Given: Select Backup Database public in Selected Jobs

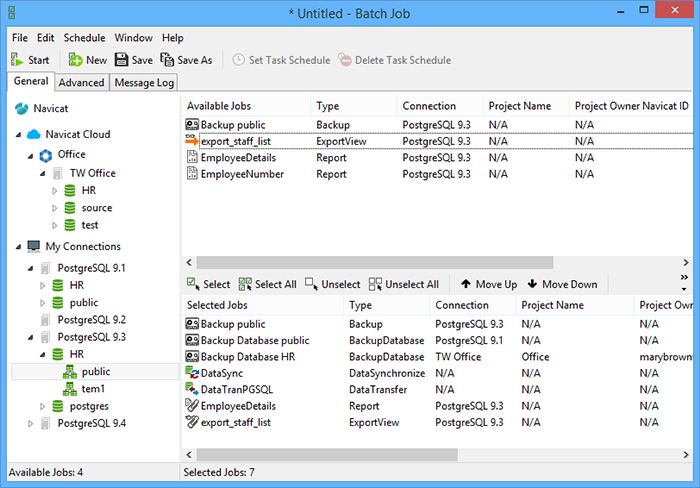Looking at the screenshot, I should click(438, 340).
